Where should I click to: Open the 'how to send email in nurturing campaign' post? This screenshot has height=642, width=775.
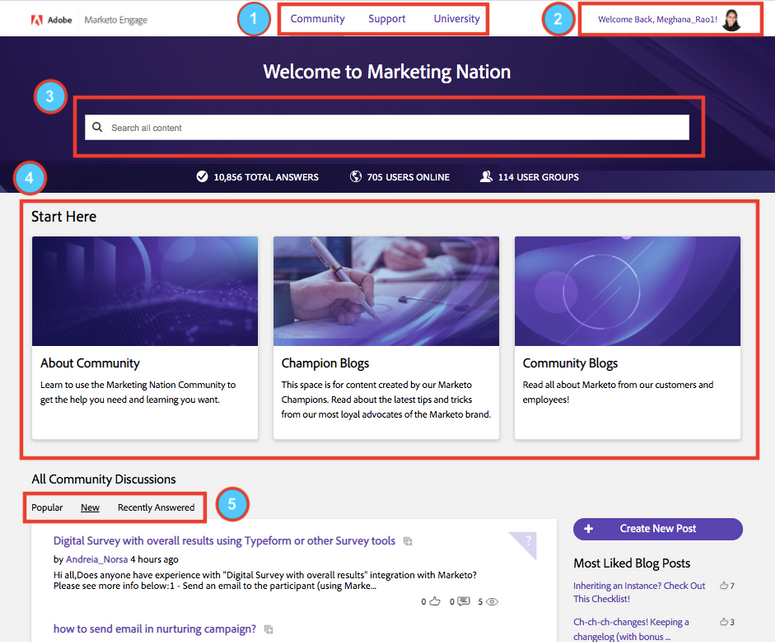[154, 629]
